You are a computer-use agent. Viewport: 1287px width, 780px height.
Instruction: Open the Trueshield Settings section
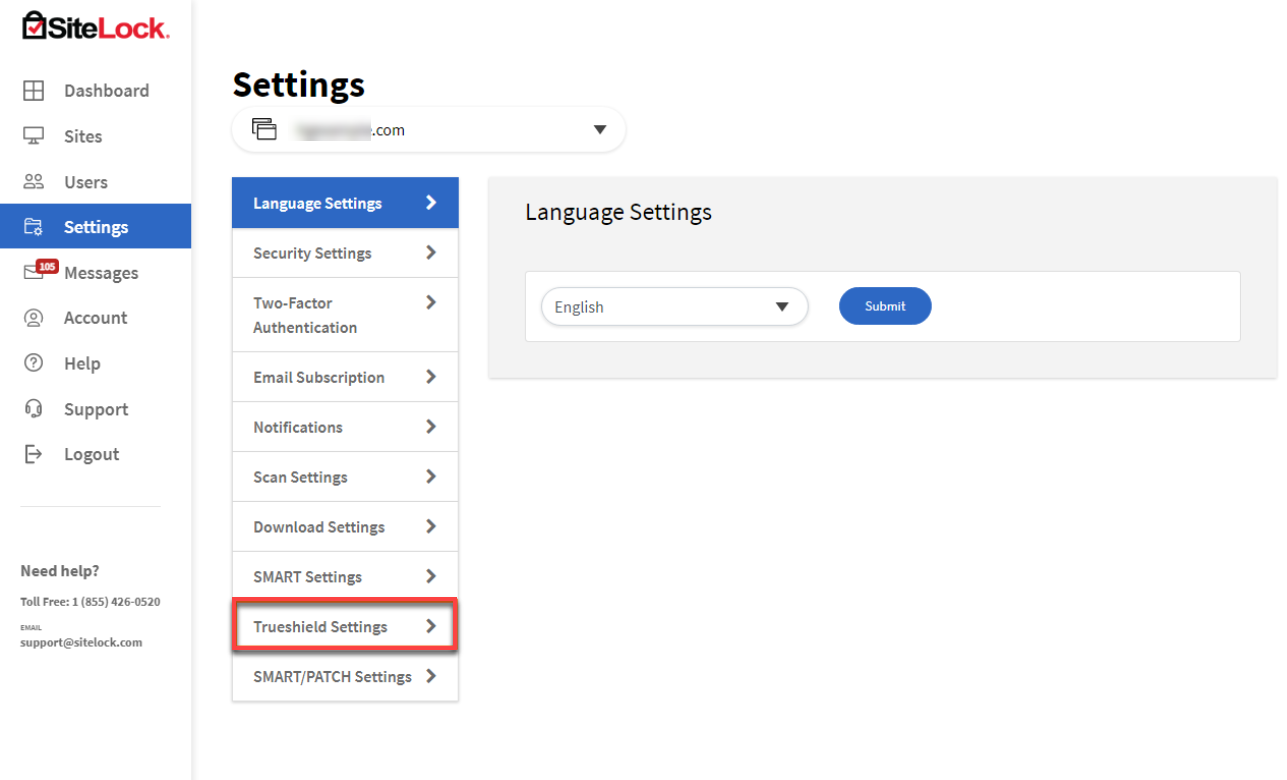coord(344,626)
